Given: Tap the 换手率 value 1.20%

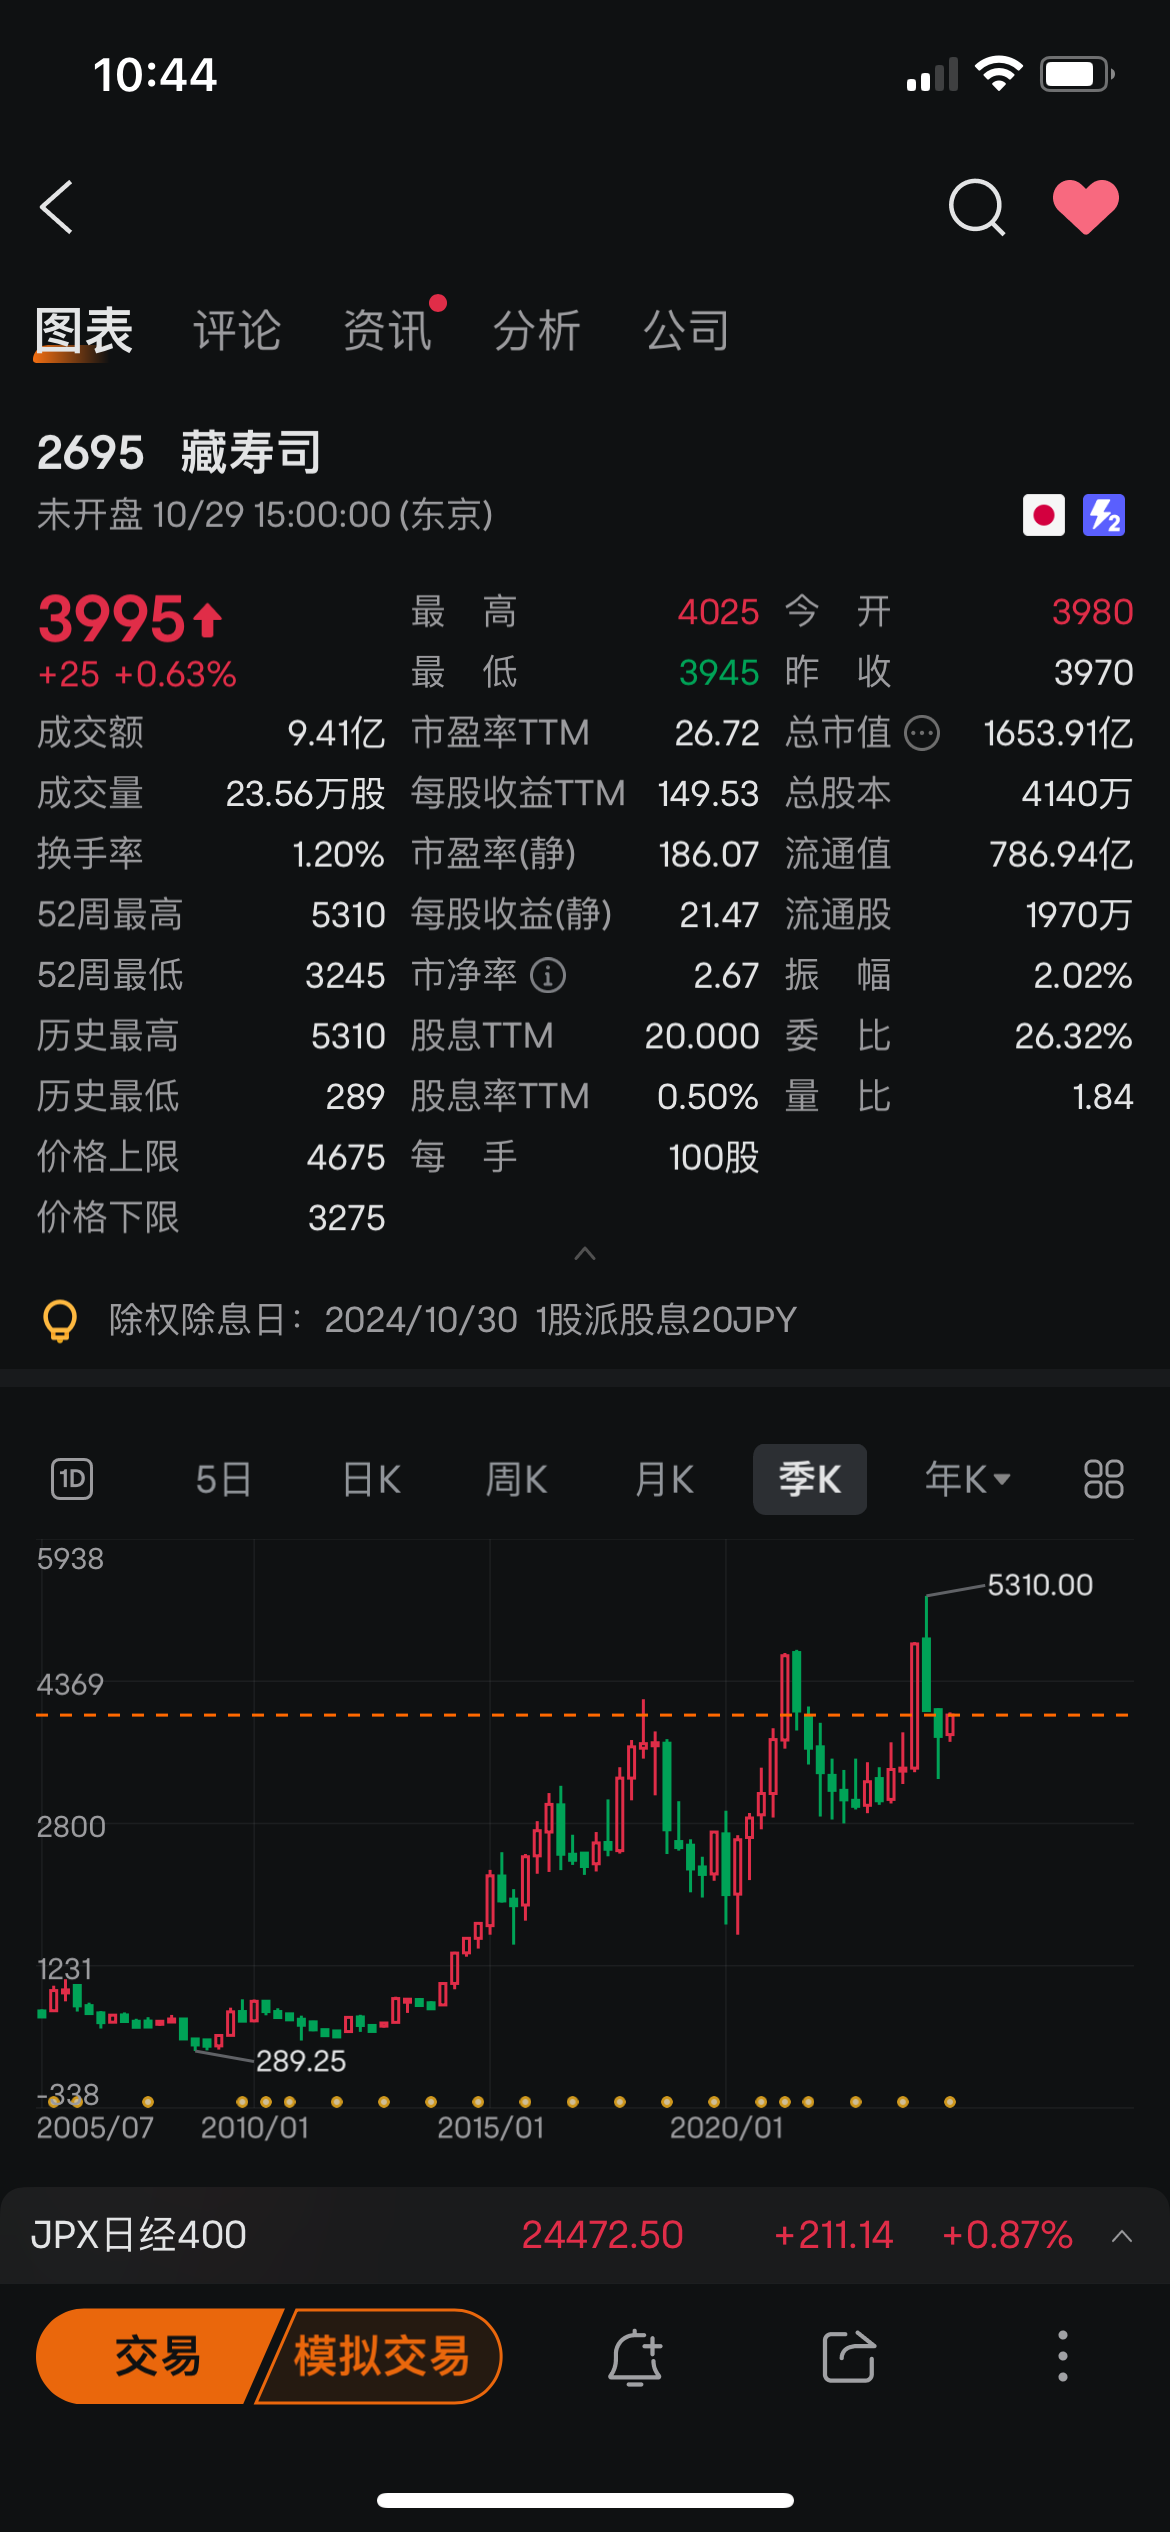Looking at the screenshot, I should [x=338, y=854].
